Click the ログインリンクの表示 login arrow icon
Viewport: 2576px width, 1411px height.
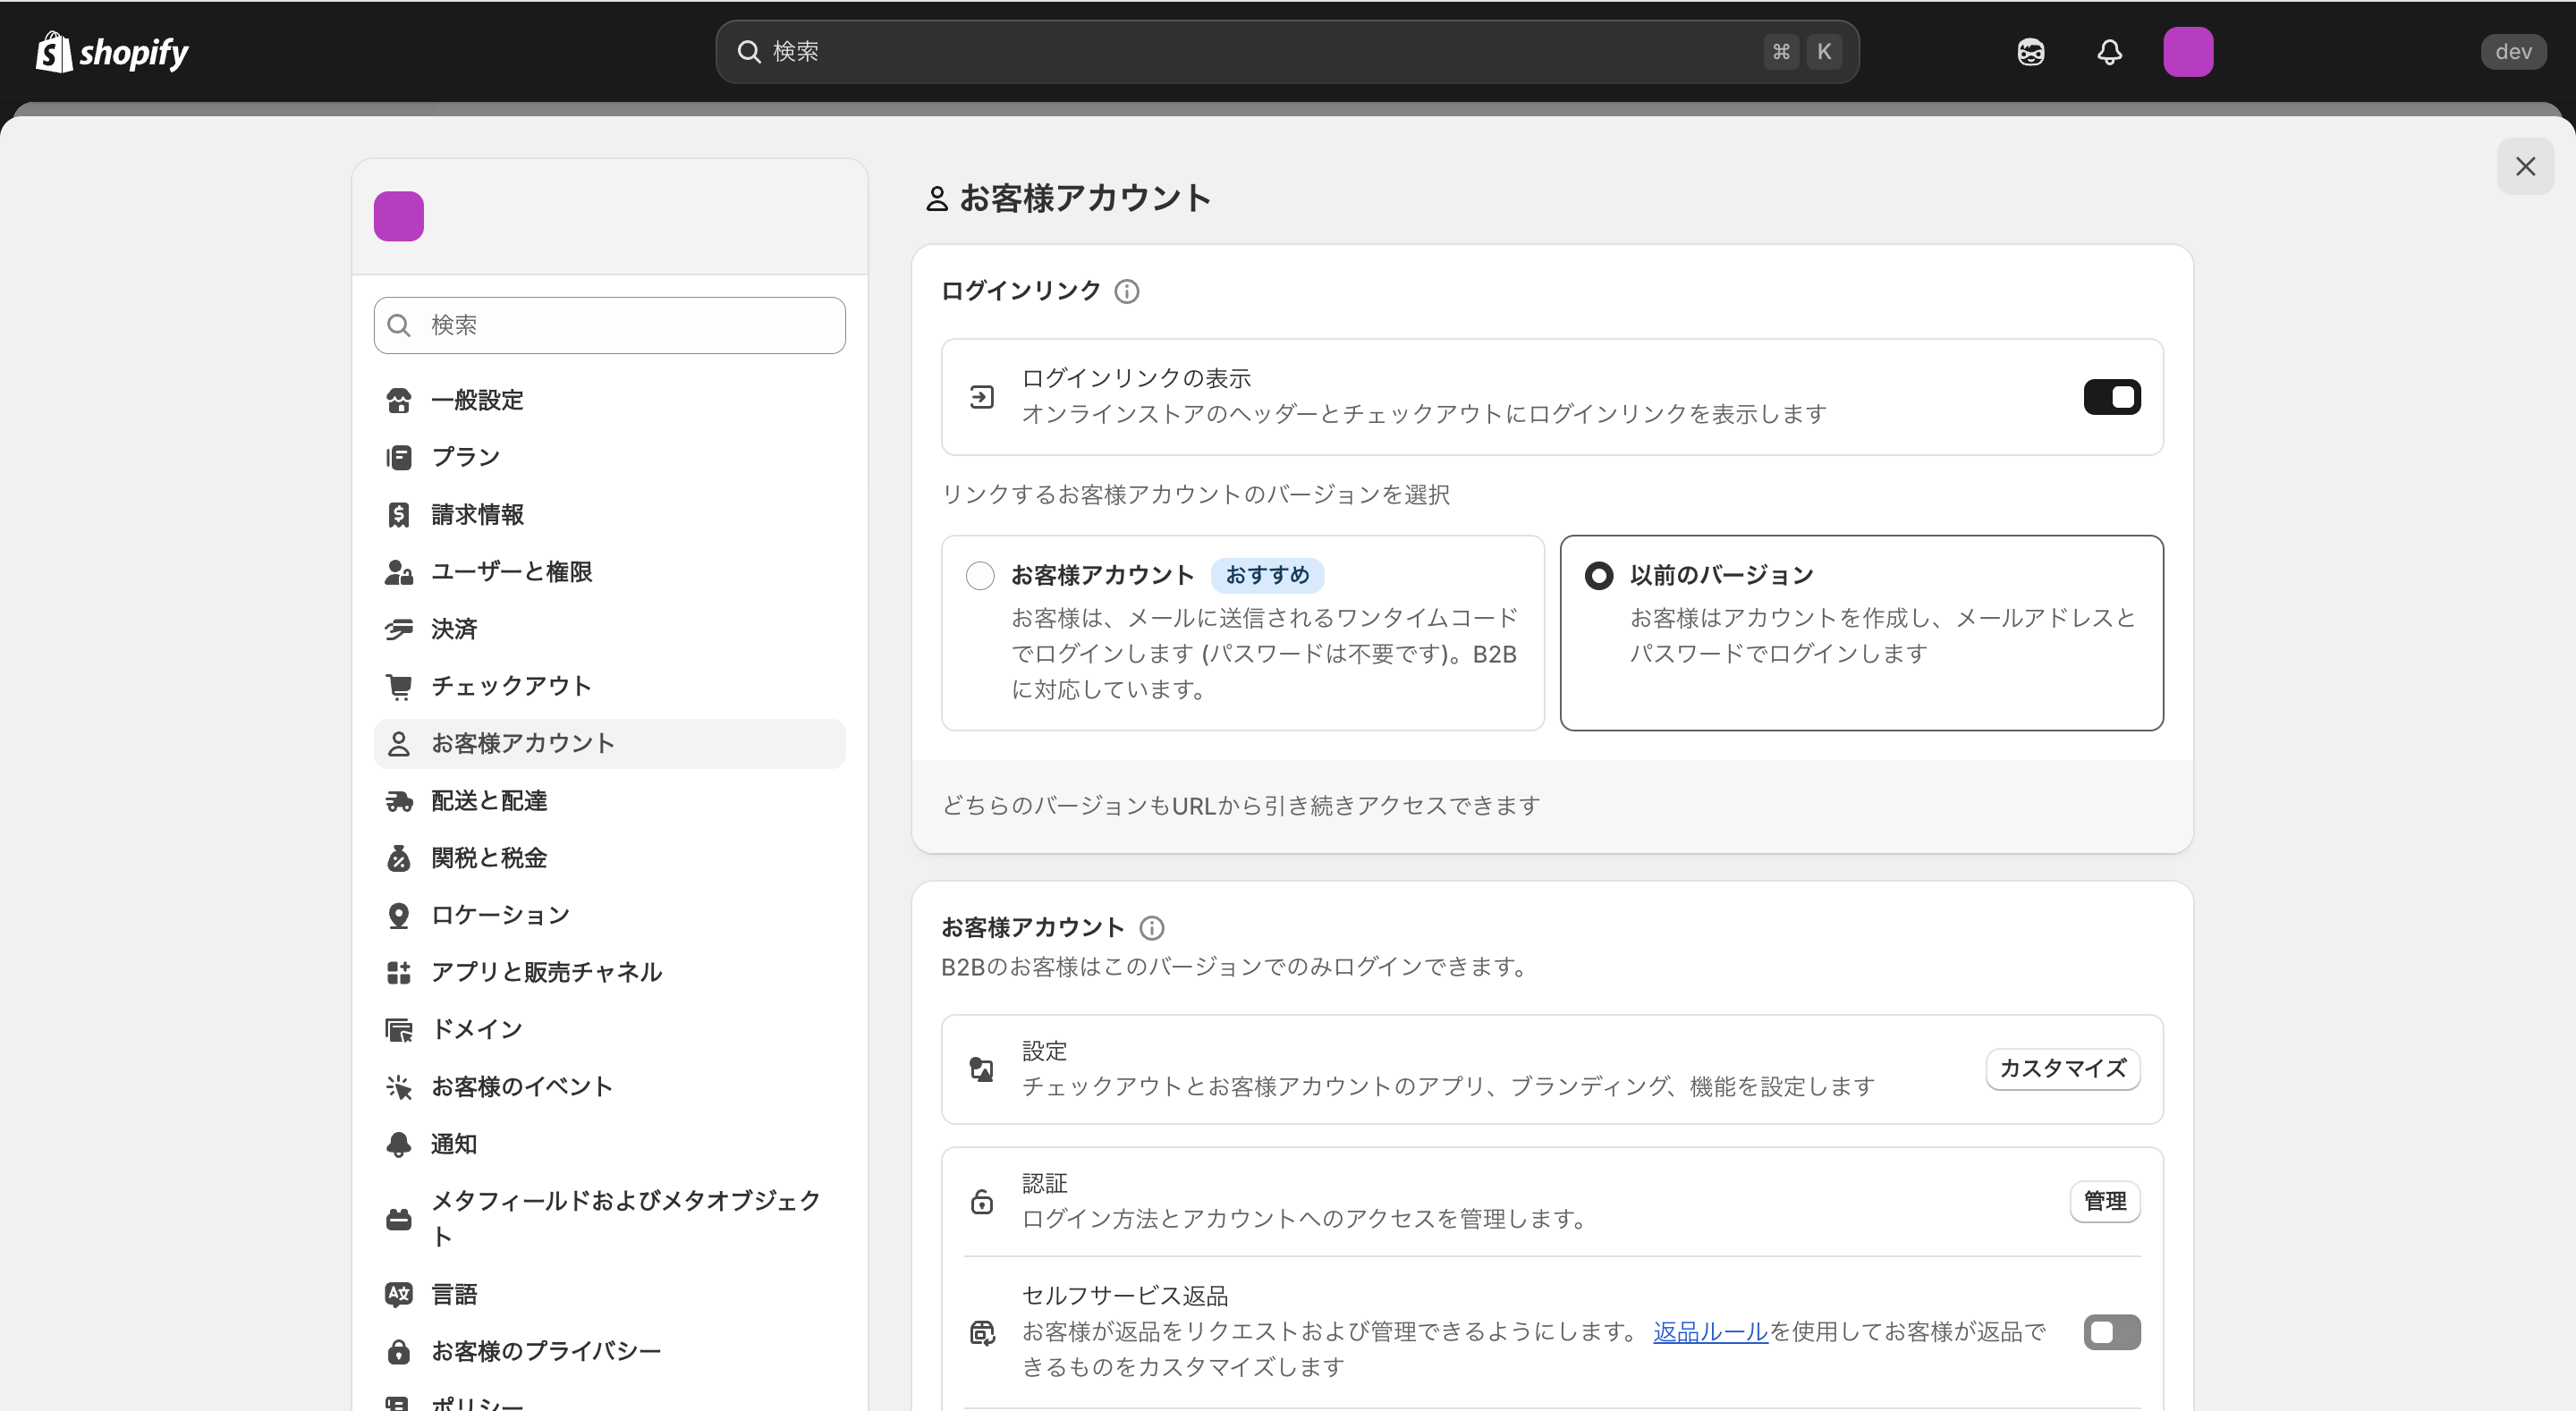[x=982, y=397]
